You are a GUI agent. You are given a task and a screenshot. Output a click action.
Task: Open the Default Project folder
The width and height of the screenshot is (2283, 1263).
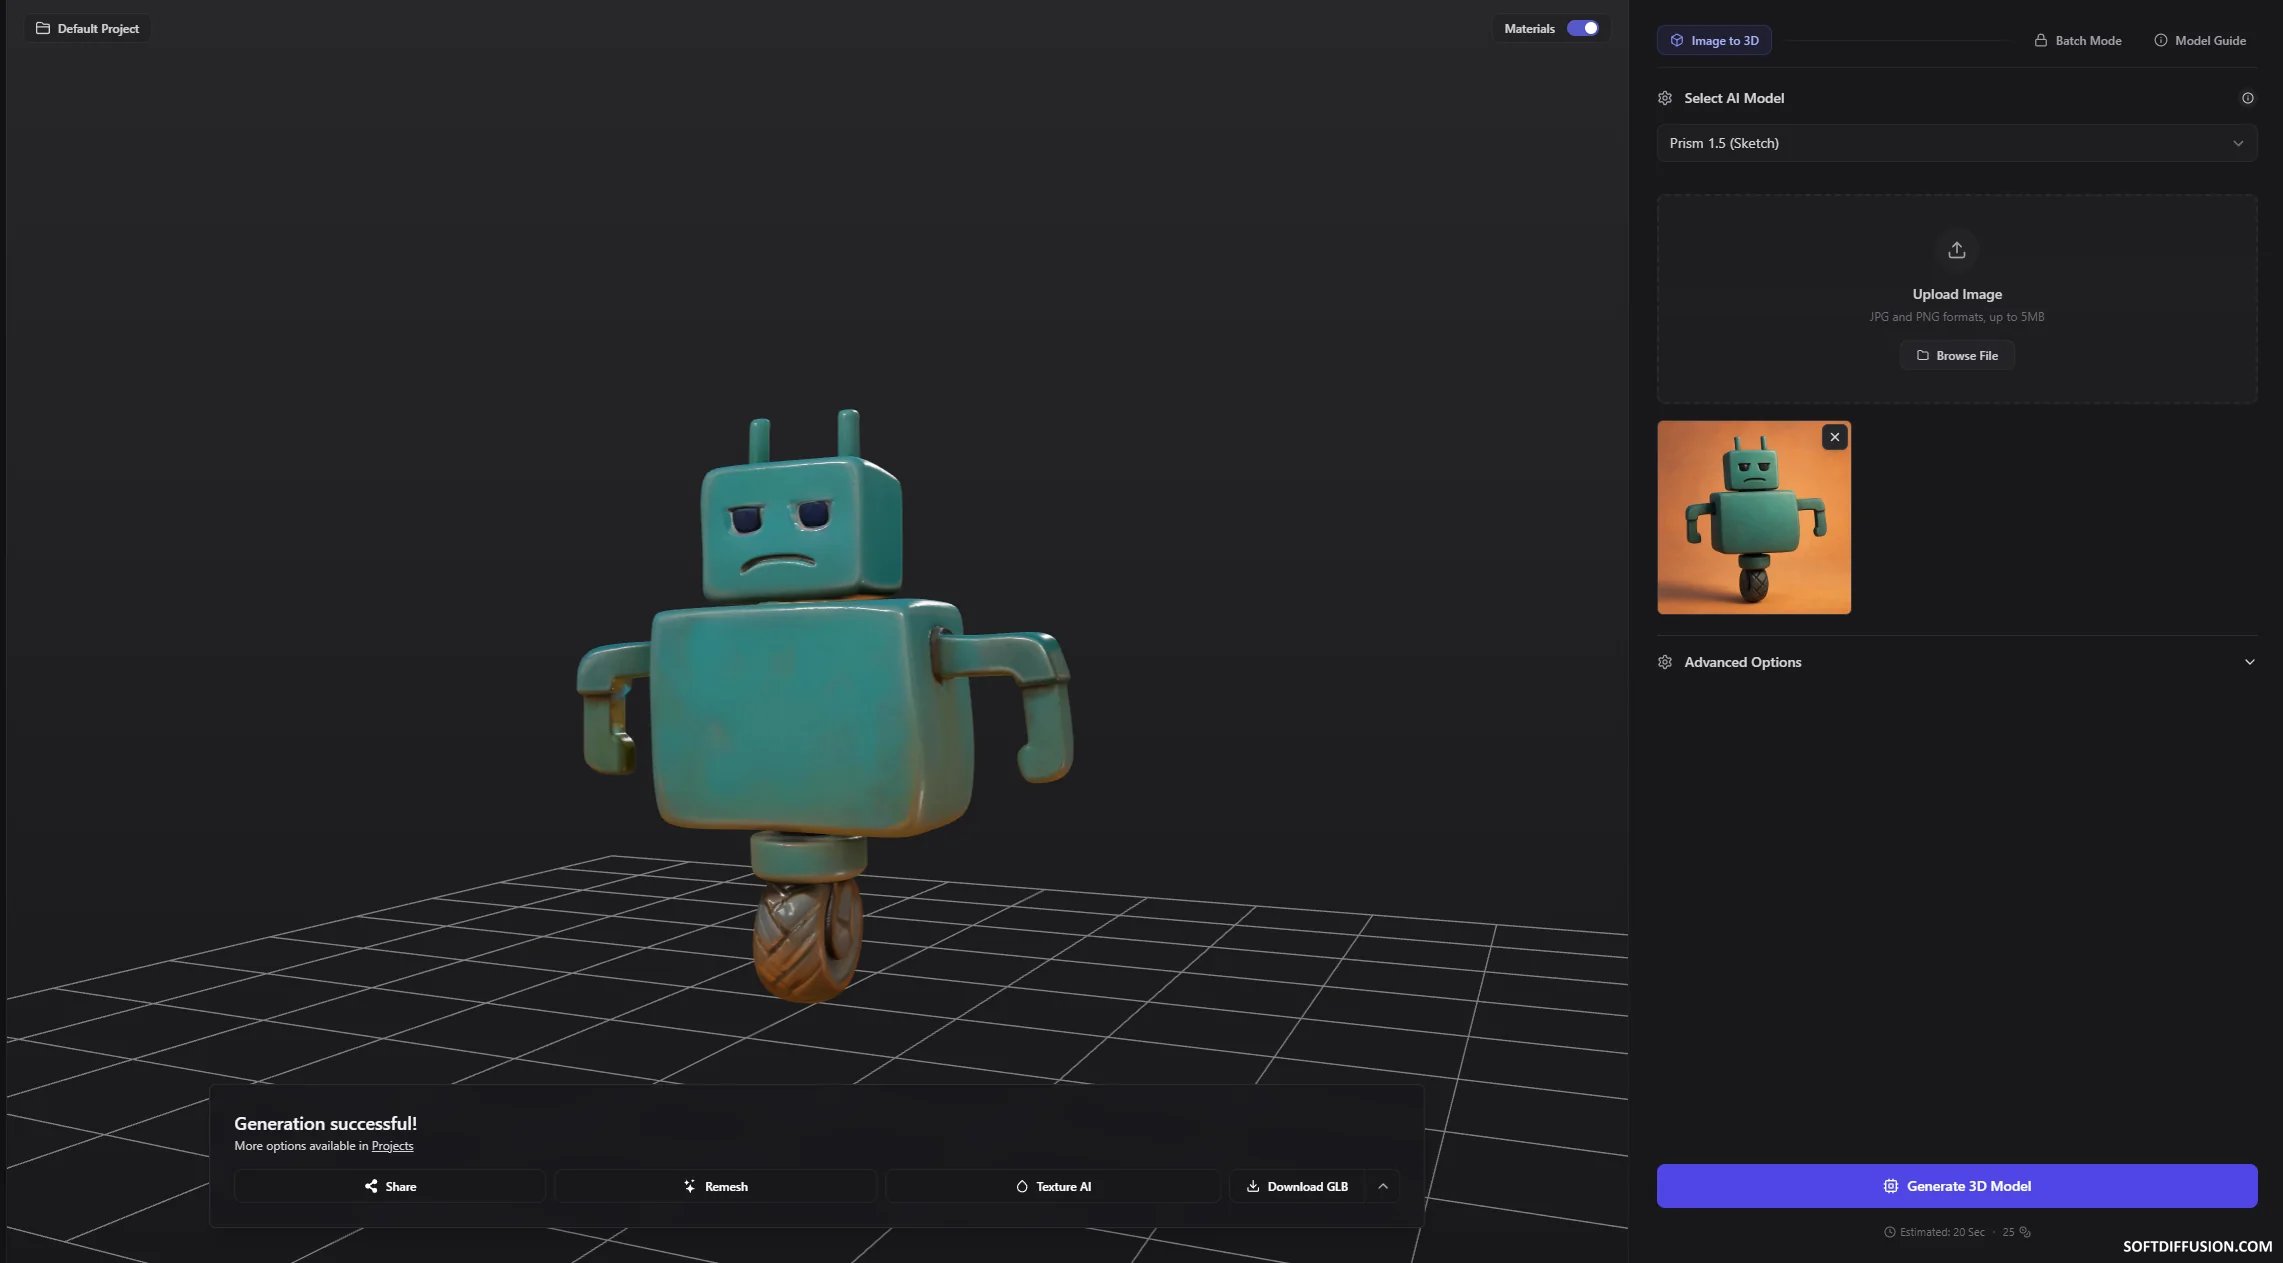point(87,28)
